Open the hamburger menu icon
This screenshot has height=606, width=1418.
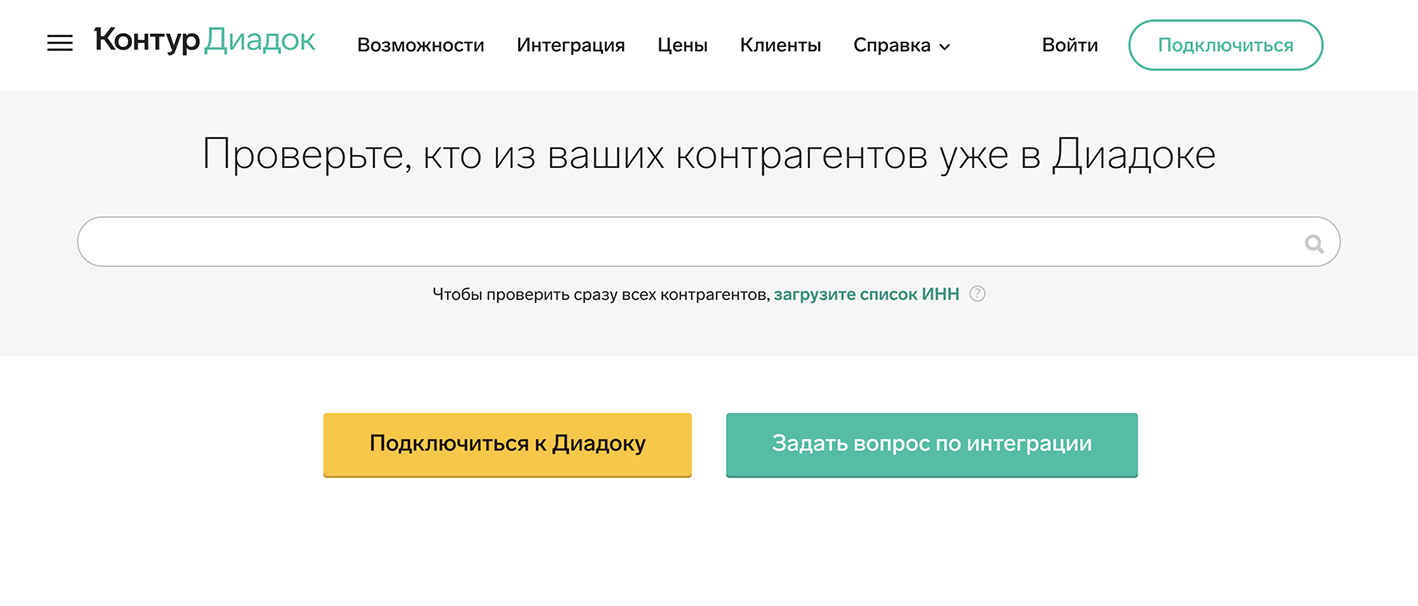point(60,43)
